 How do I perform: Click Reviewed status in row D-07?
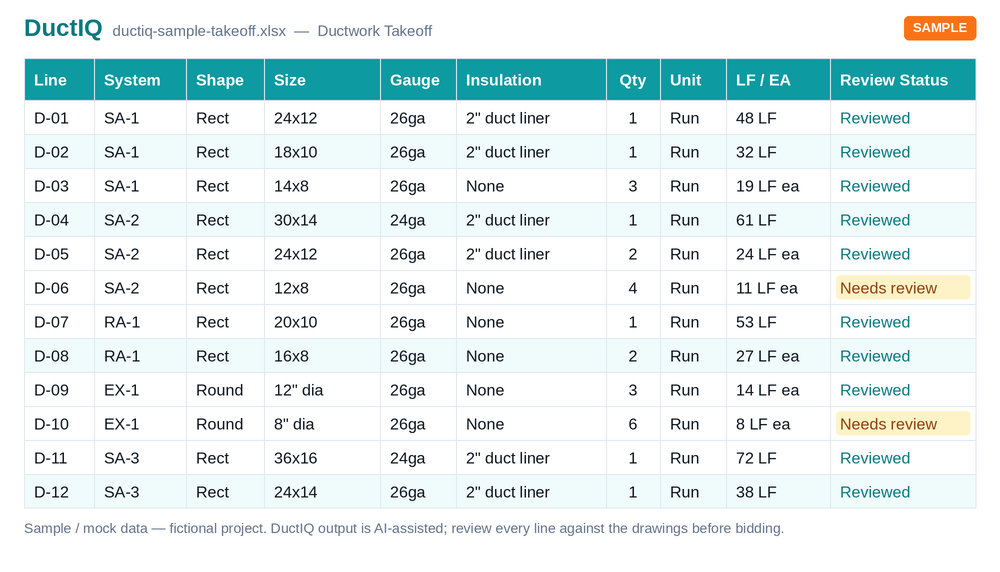pos(874,322)
